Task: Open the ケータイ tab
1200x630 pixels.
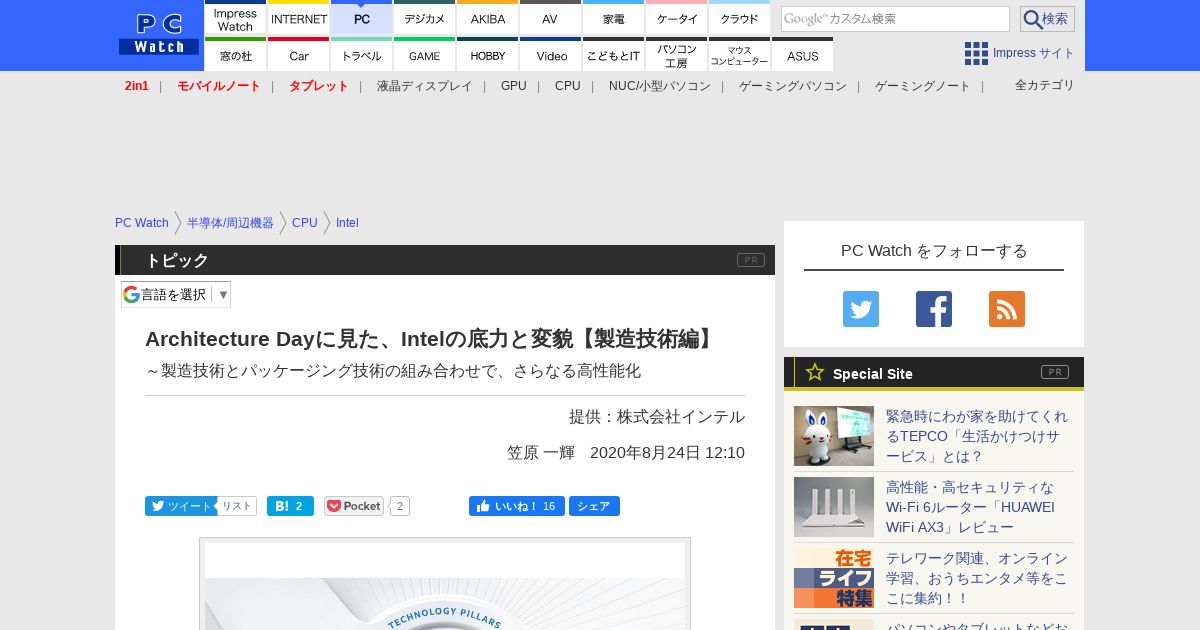Action: click(x=677, y=18)
